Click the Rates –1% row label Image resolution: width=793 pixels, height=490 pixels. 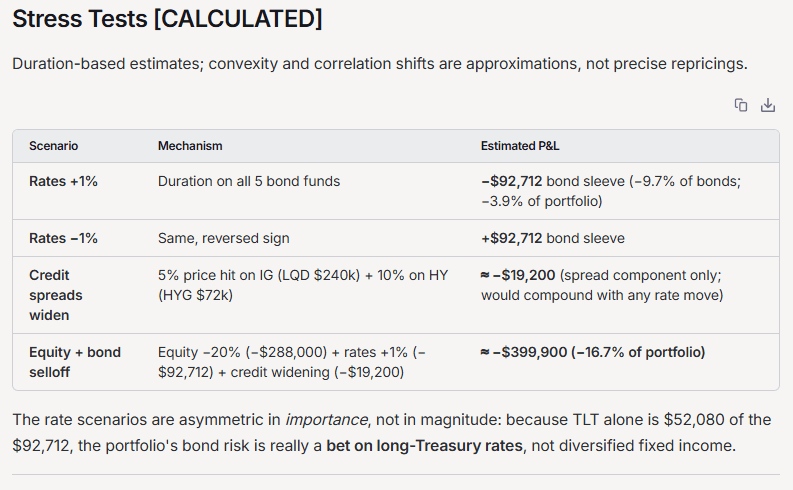click(63, 238)
